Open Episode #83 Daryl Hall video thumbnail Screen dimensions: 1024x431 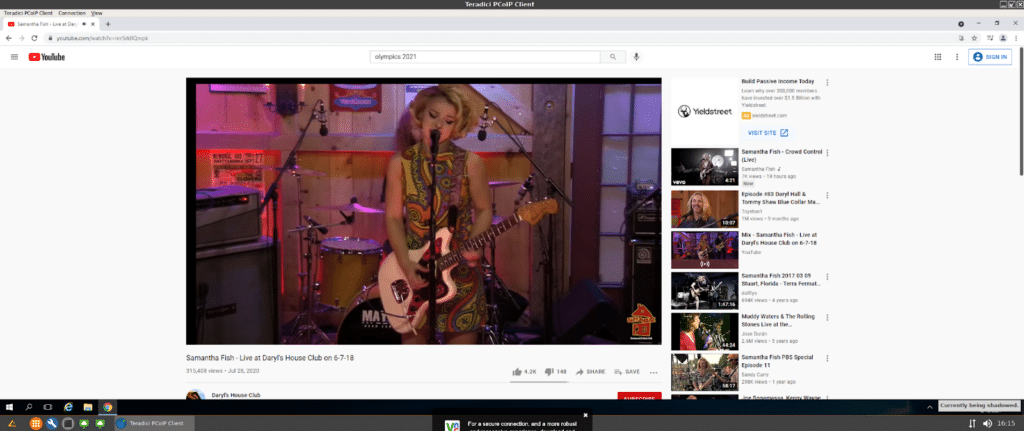[705, 209]
